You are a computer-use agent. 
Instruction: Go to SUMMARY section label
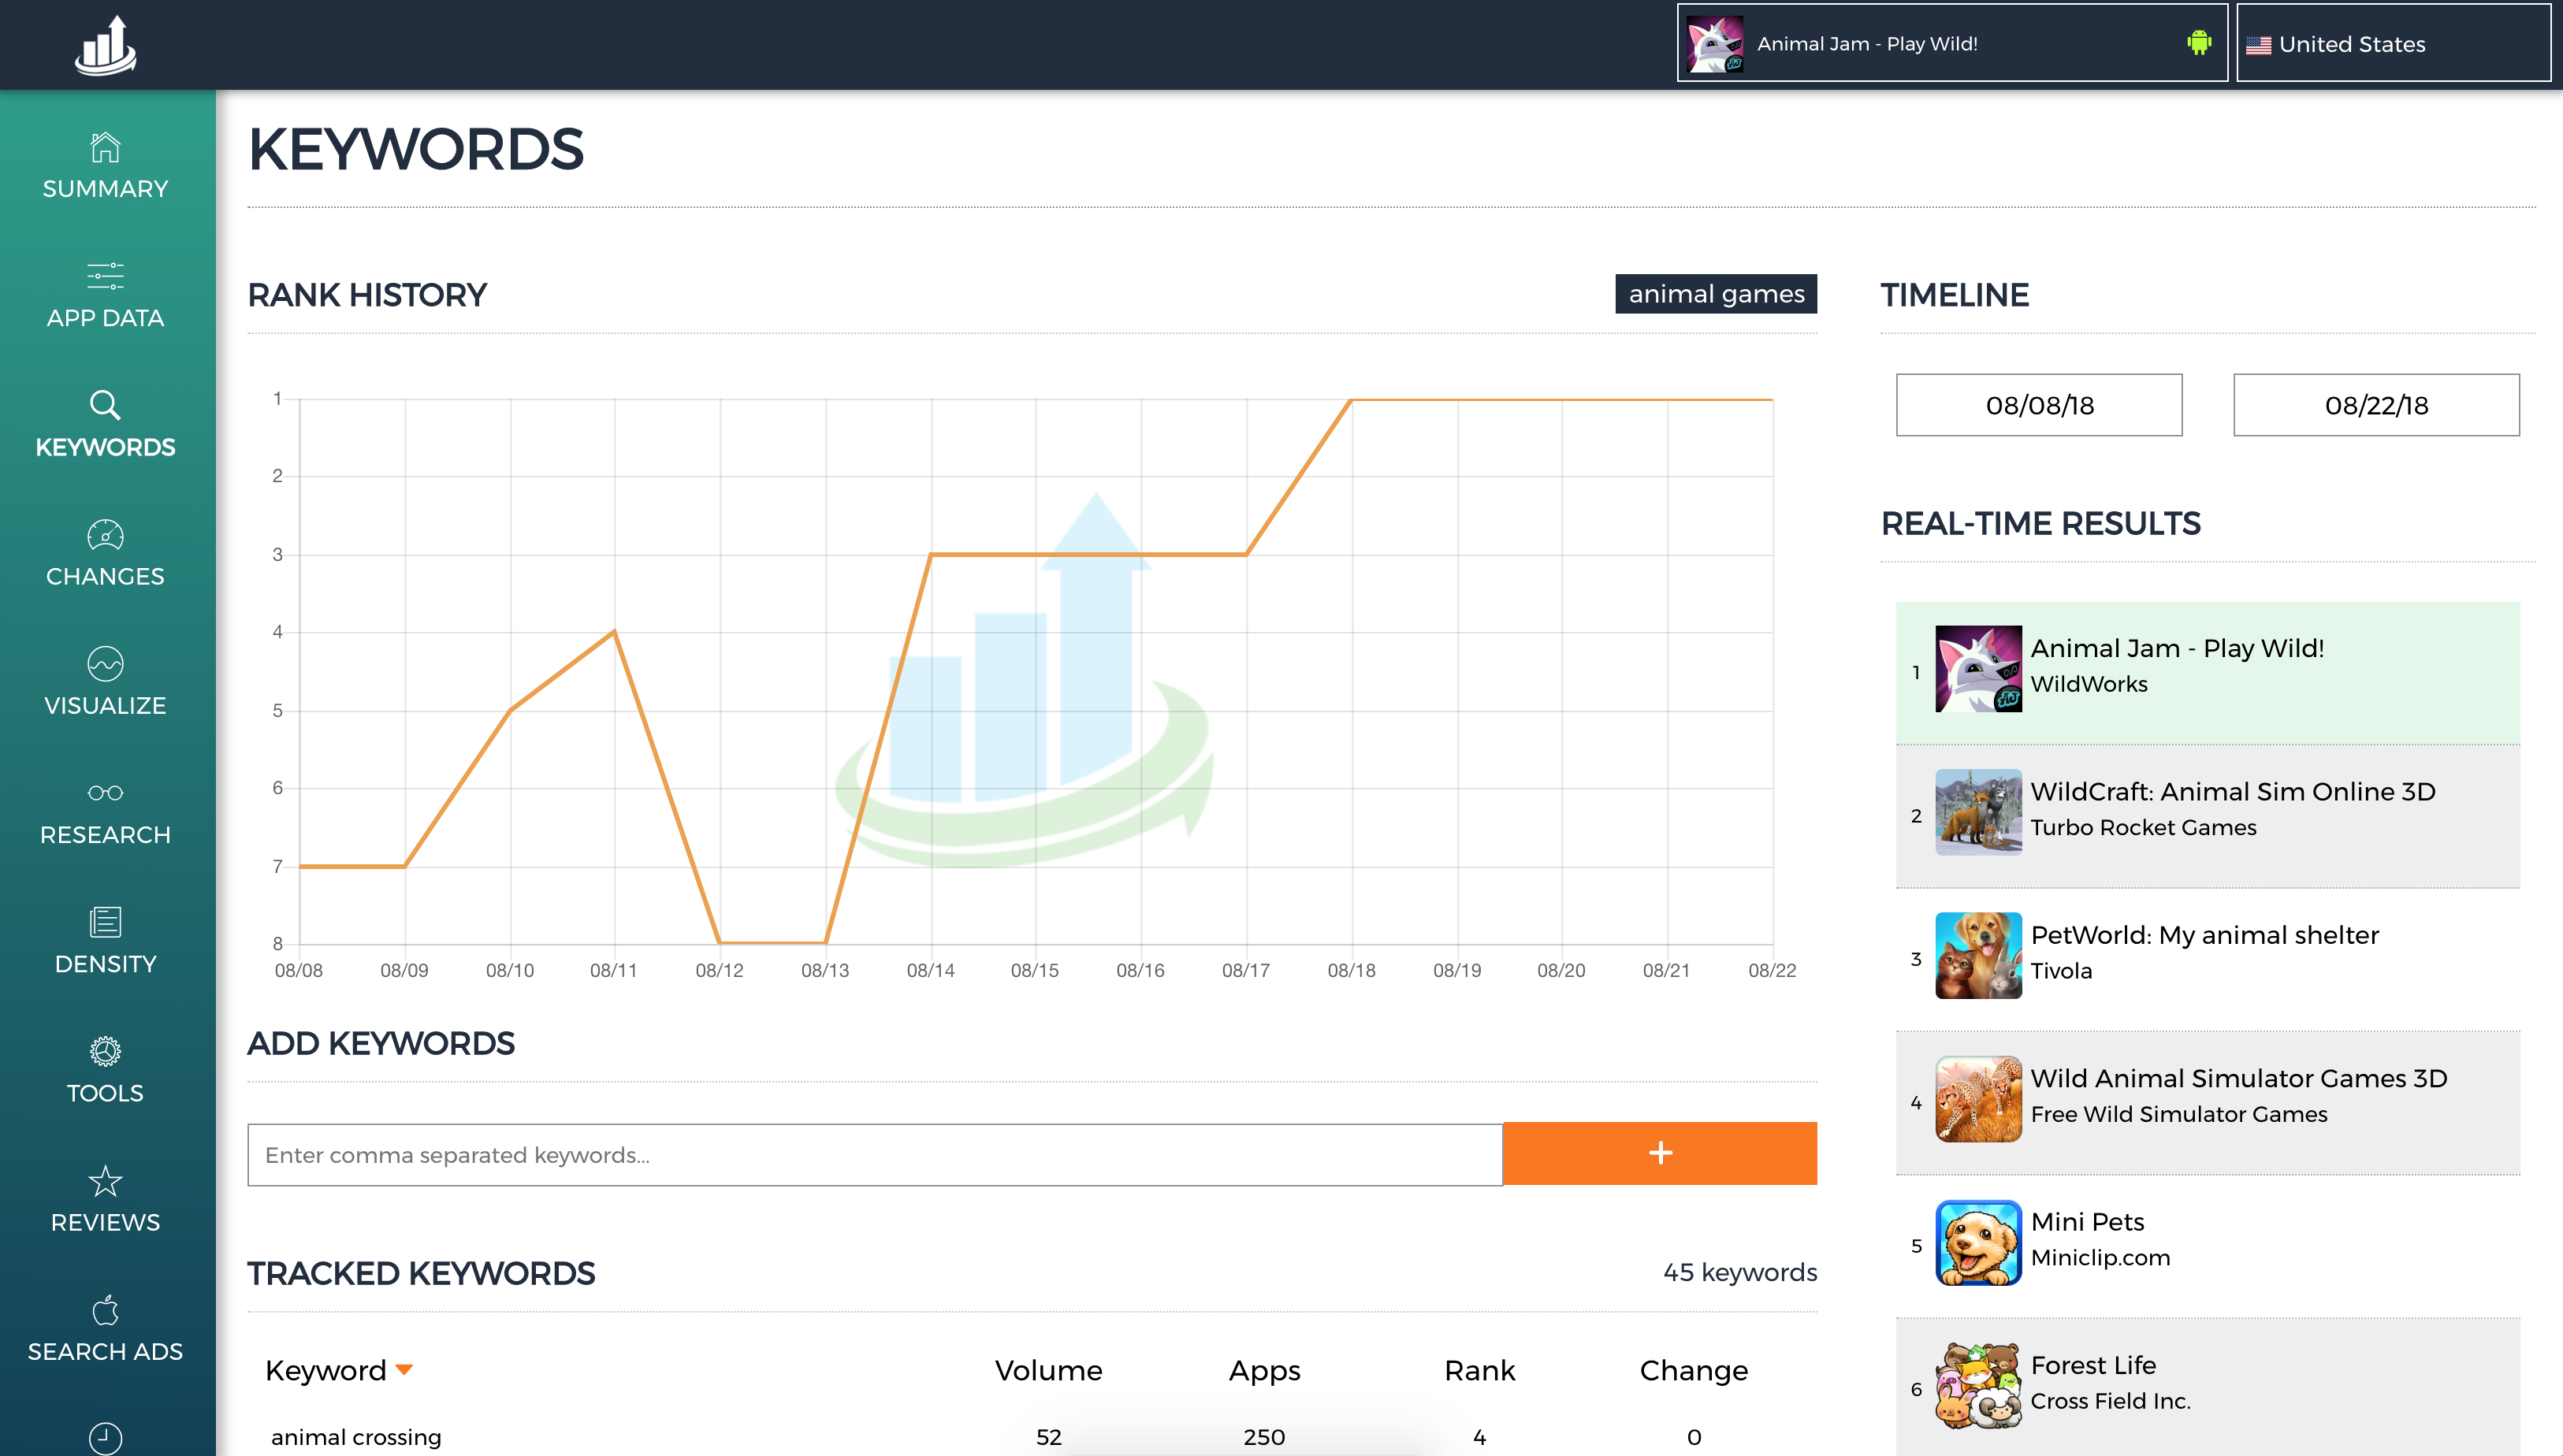(105, 189)
